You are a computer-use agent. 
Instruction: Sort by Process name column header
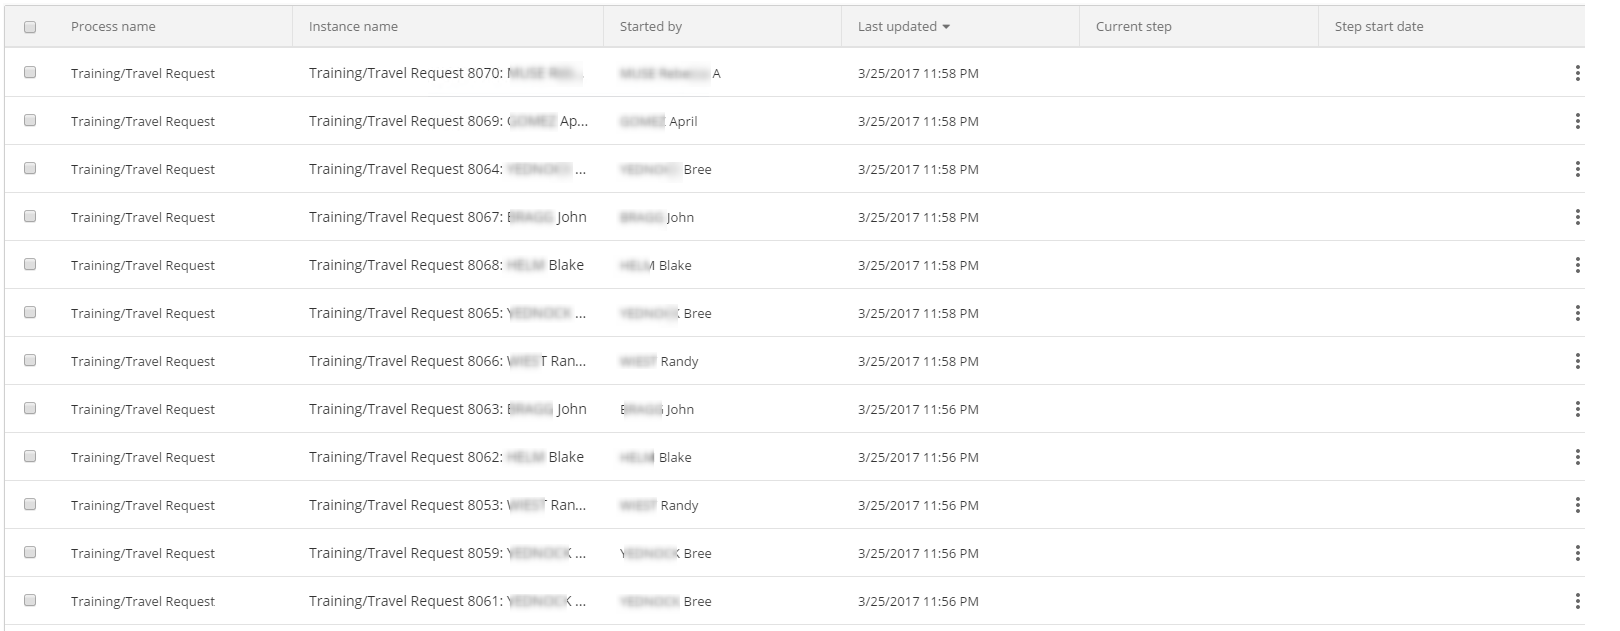click(113, 27)
